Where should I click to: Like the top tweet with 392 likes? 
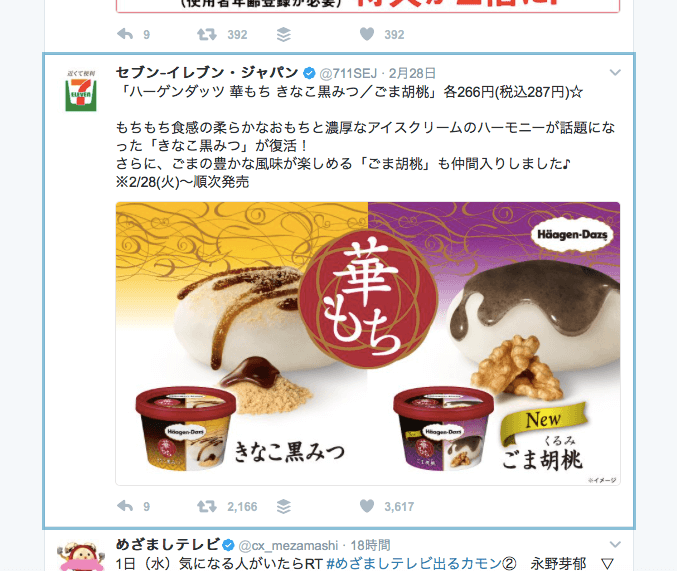367,34
